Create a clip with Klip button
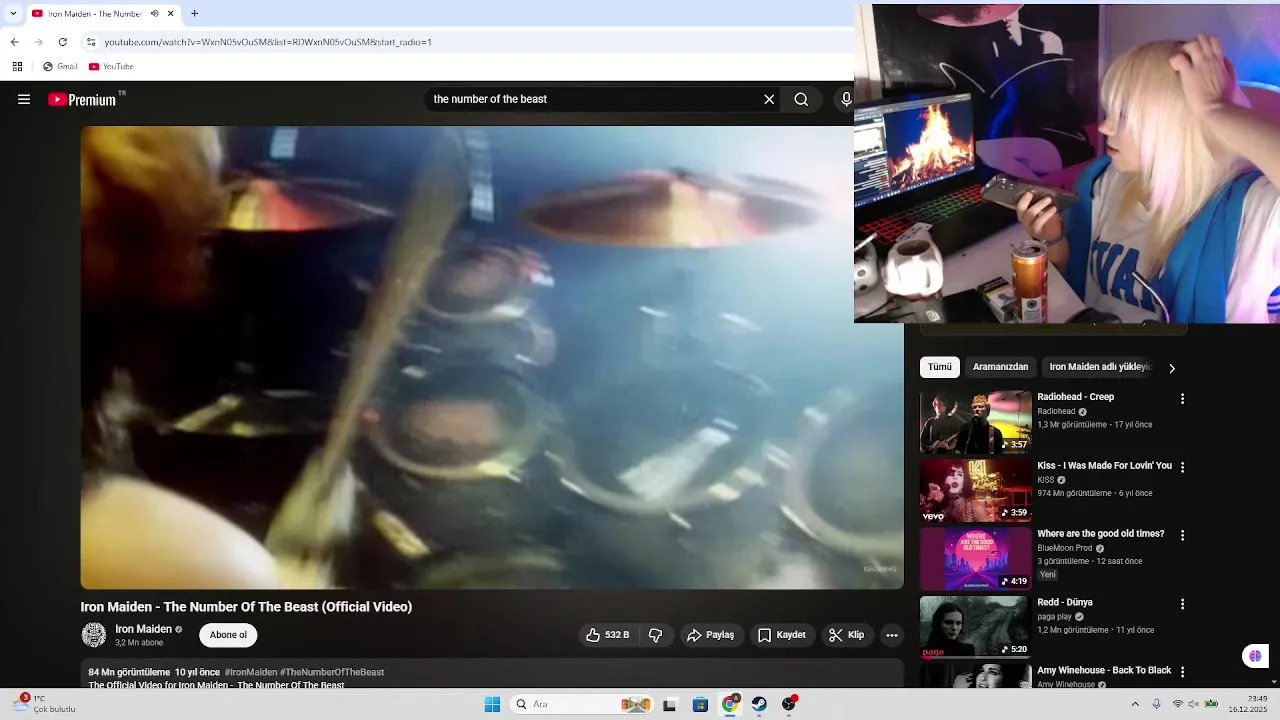Screen dimensions: 1280x720 (847, 635)
